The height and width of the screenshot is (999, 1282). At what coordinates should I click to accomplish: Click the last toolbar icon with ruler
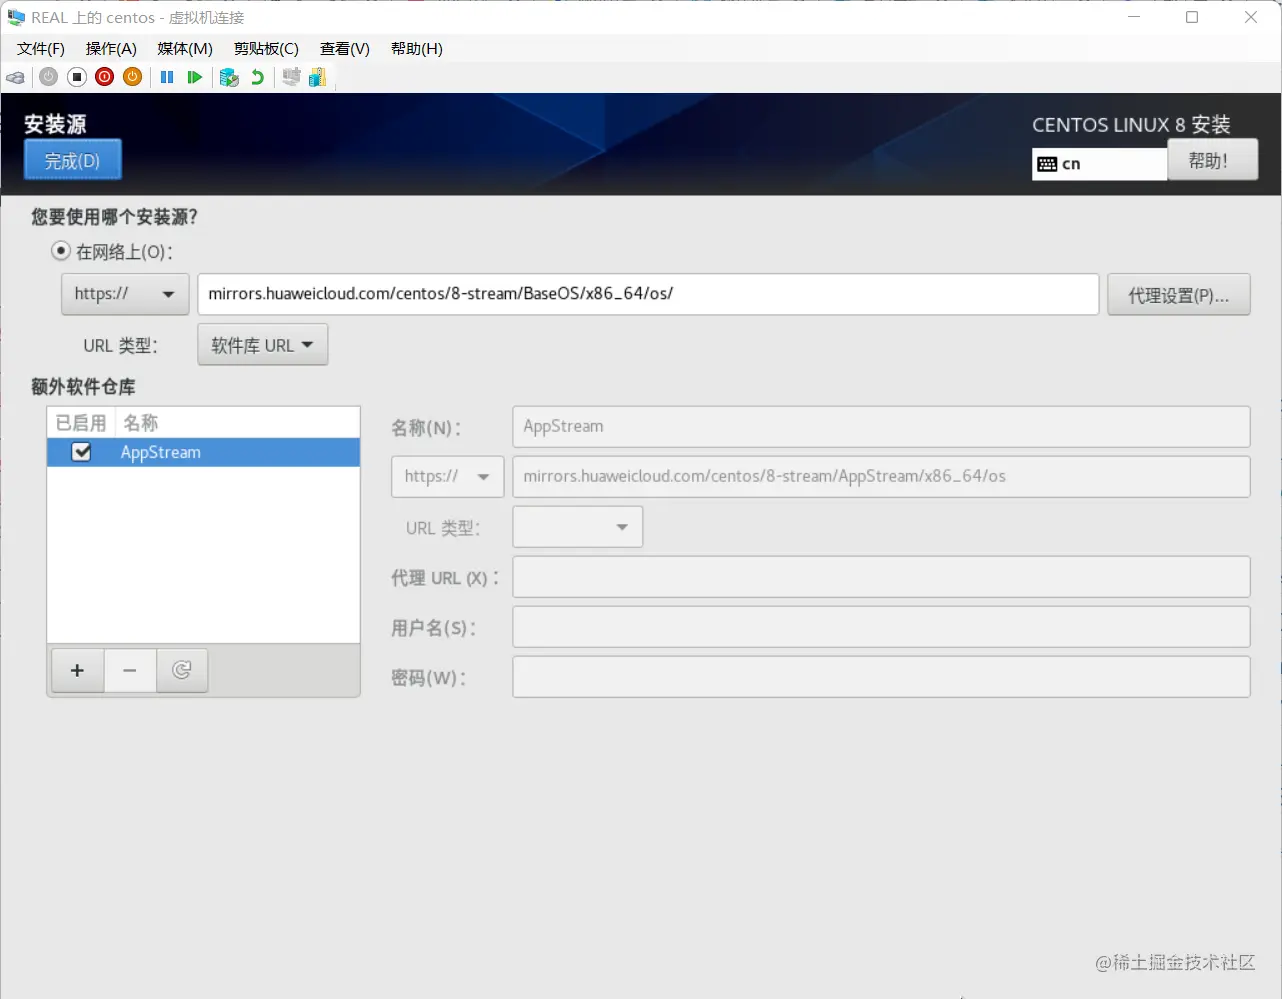click(318, 77)
